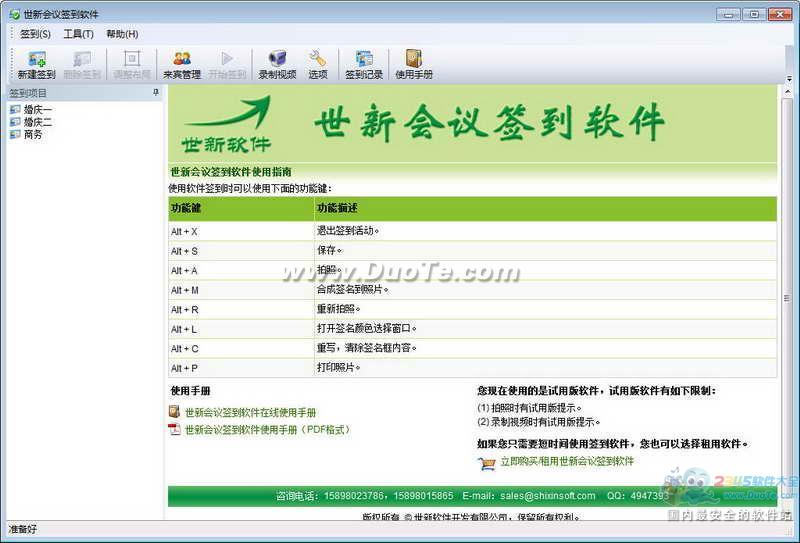
Task: Click the icon beside 婚庆二
Action: (x=15, y=122)
